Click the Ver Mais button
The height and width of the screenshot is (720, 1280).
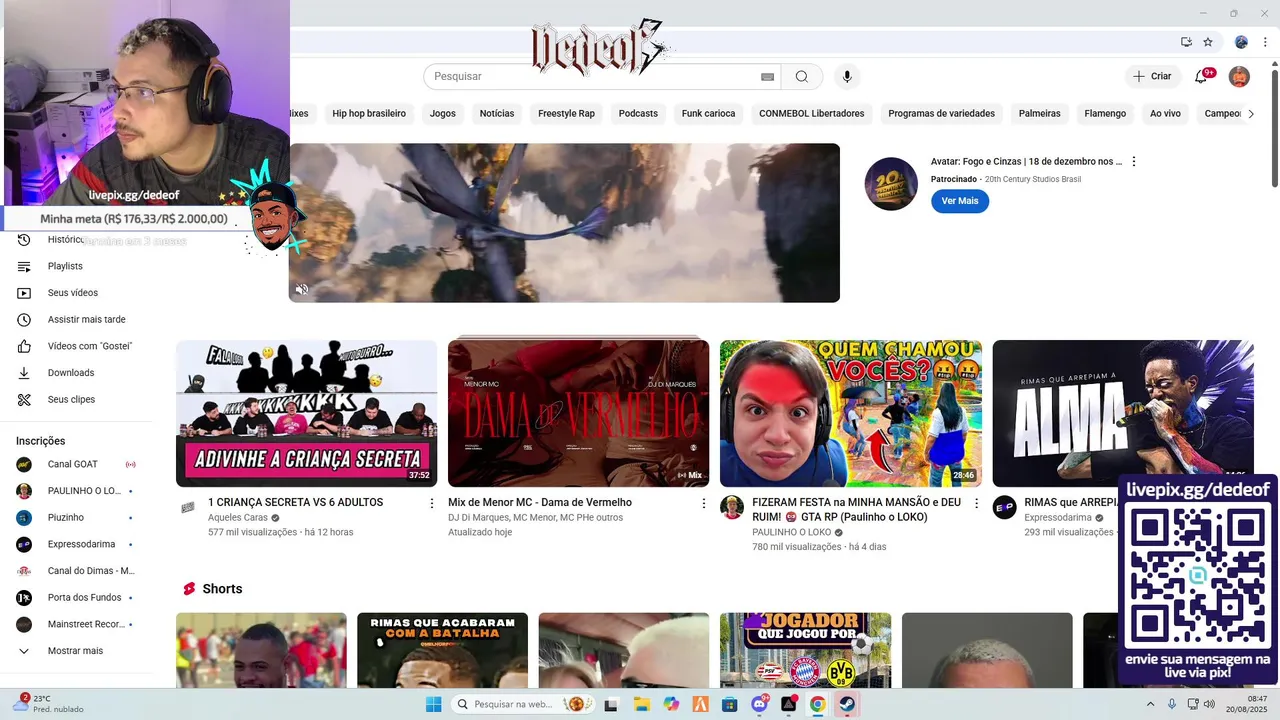(960, 201)
